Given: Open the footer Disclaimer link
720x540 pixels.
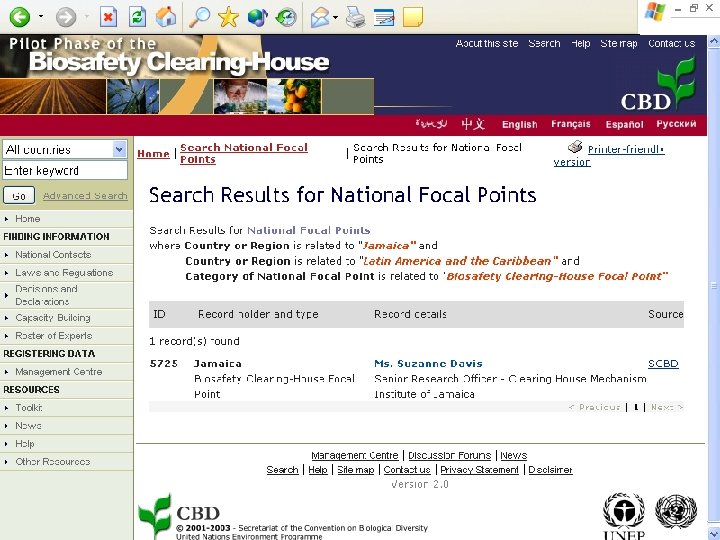Looking at the screenshot, I should point(550,470).
